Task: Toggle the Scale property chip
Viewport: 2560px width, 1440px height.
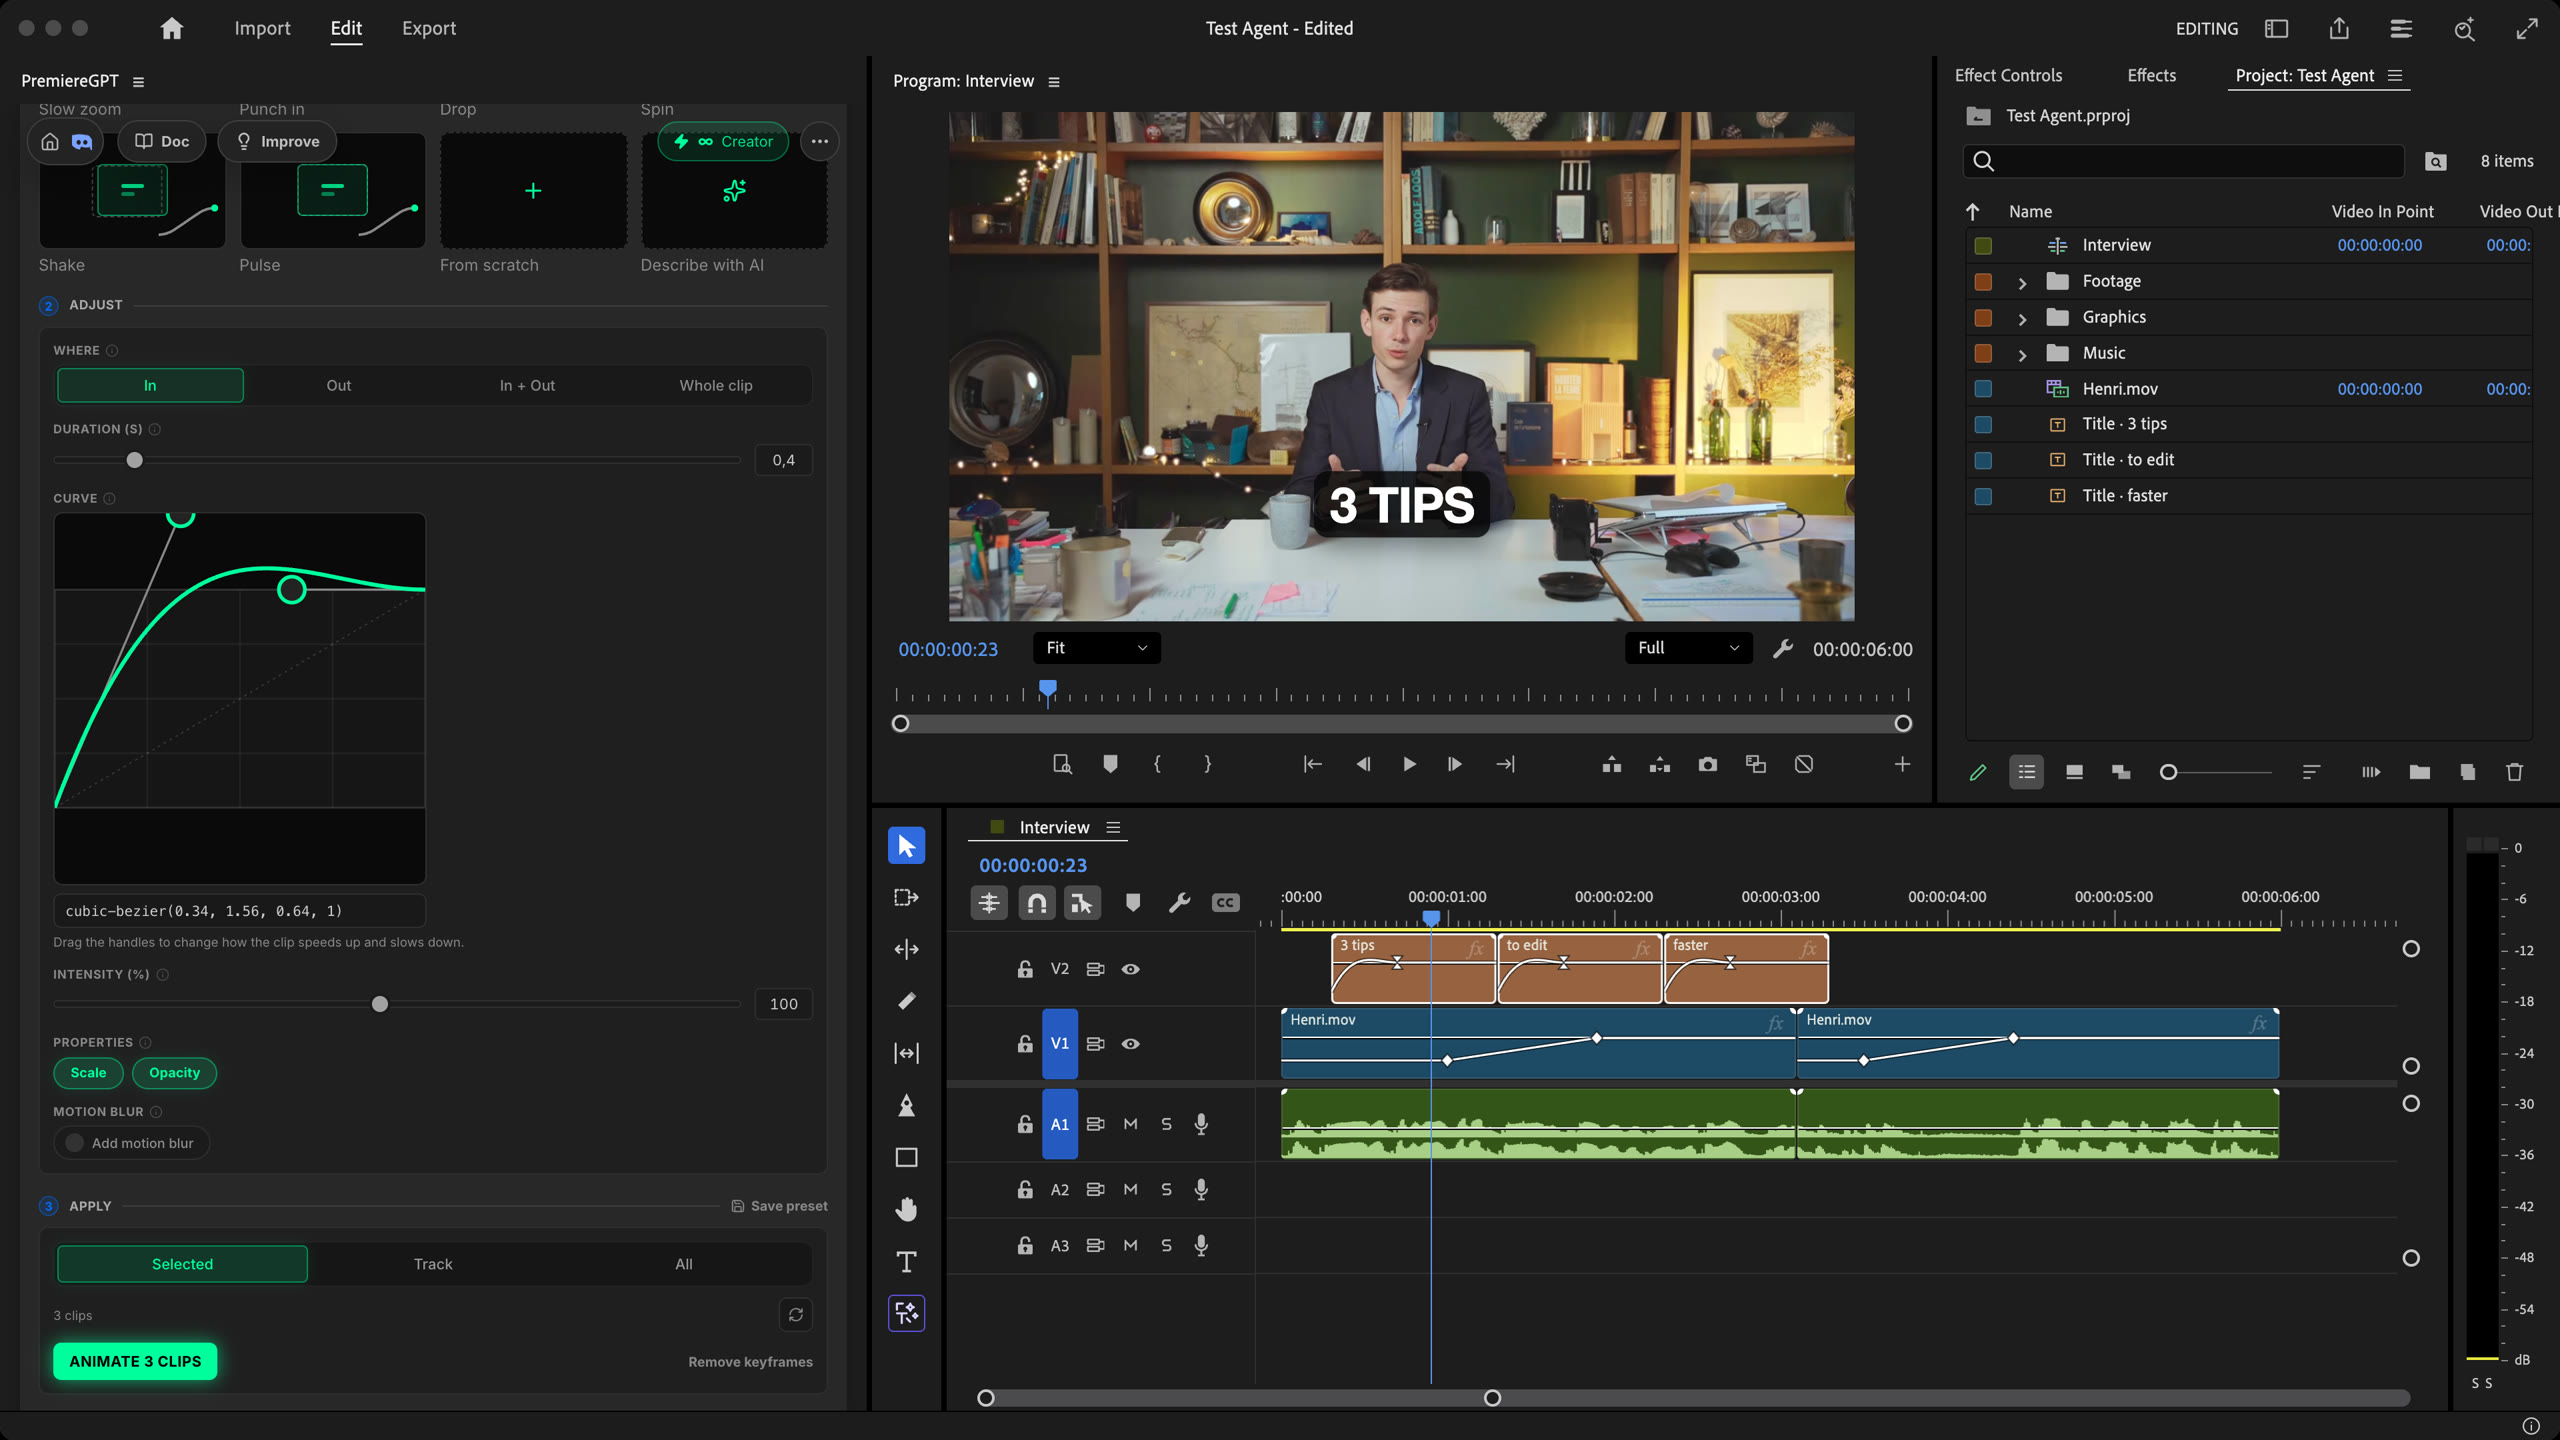Action: [88, 1073]
